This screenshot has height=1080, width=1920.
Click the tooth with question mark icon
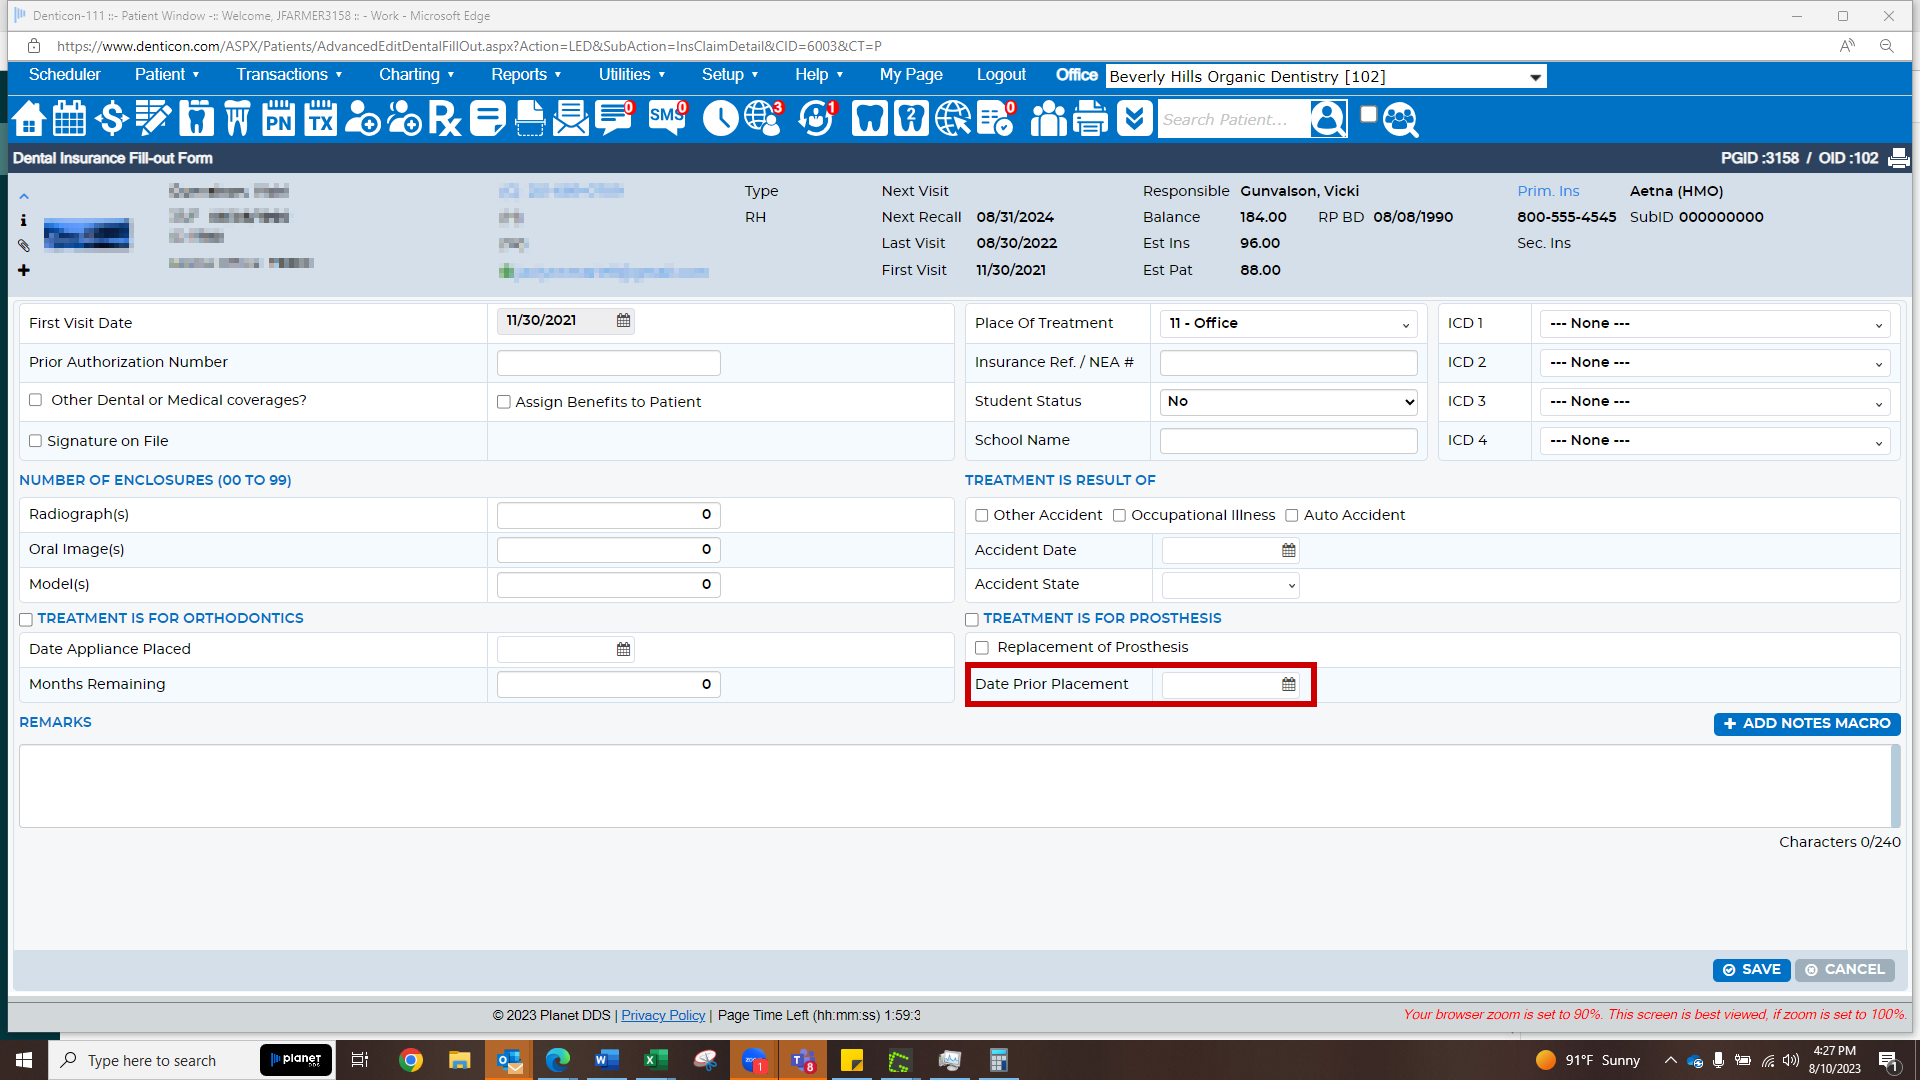click(911, 119)
